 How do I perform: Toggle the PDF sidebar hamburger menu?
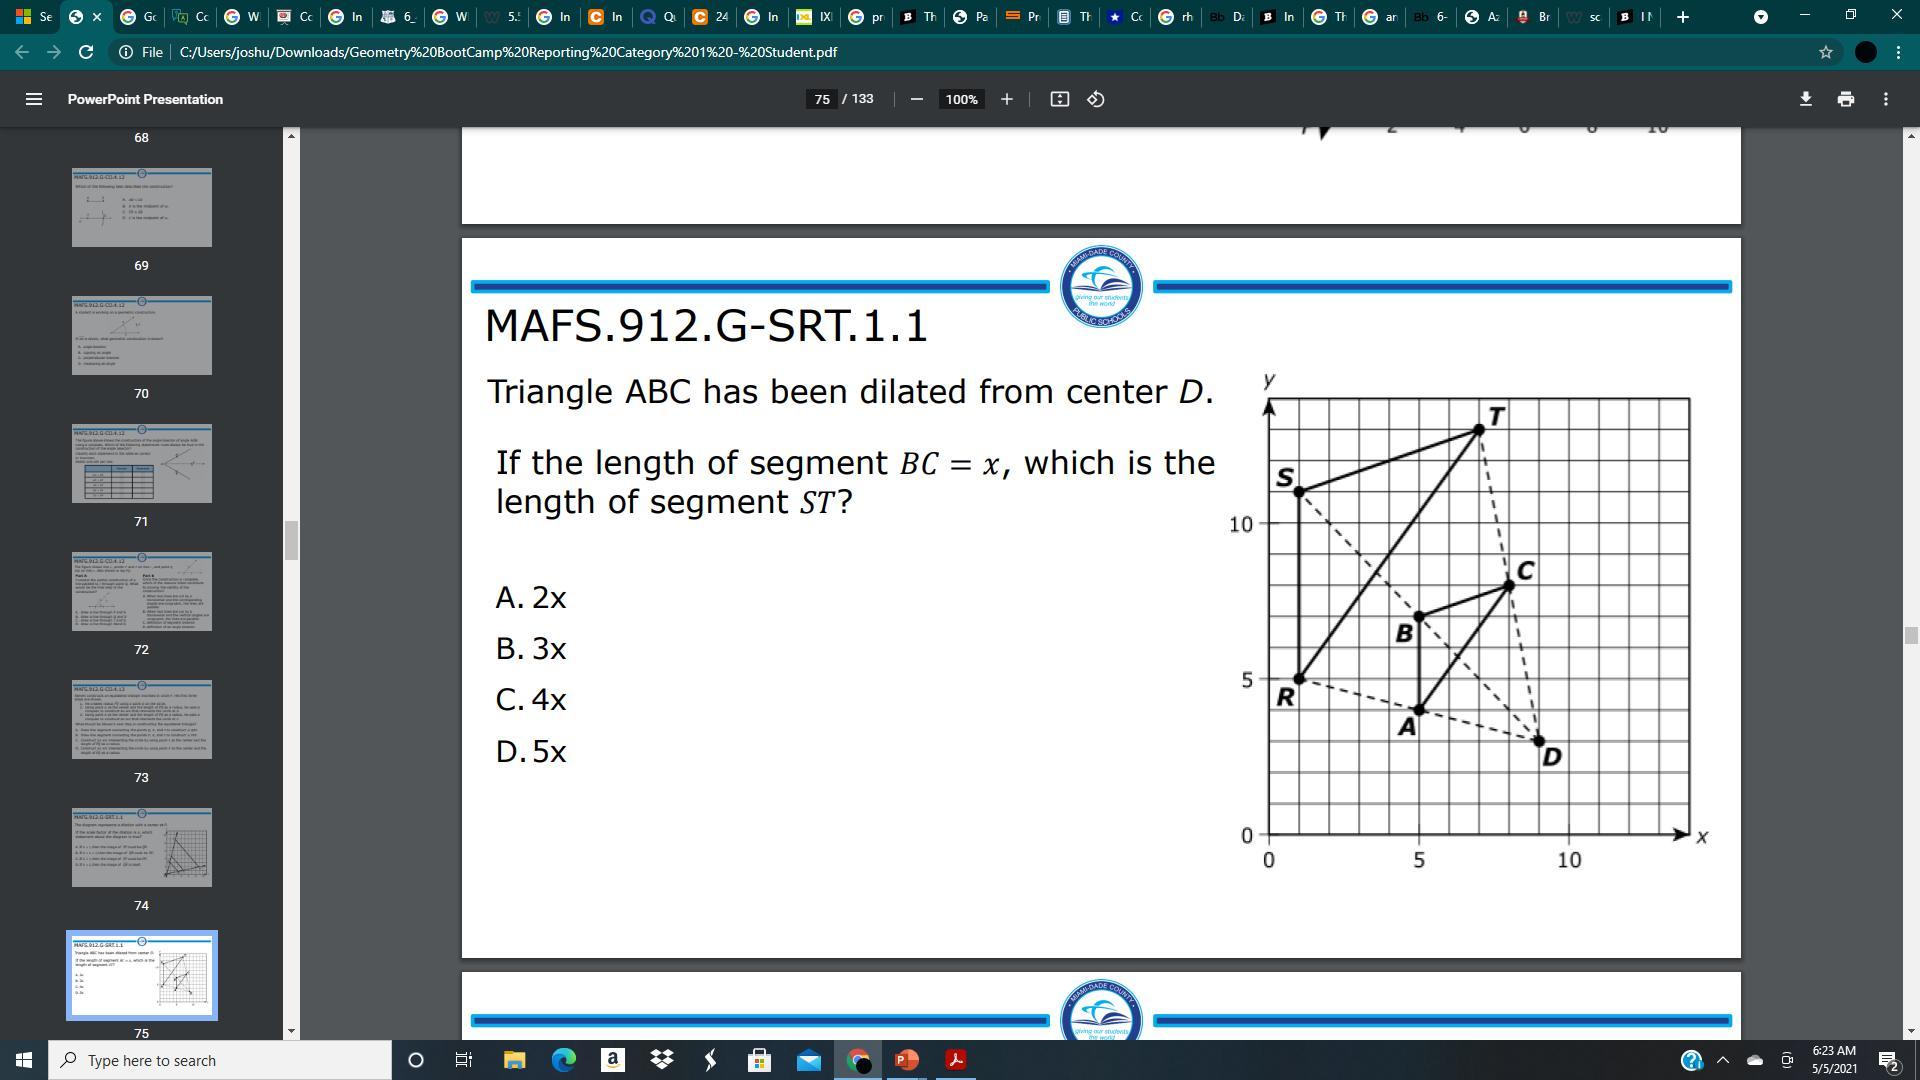click(33, 99)
